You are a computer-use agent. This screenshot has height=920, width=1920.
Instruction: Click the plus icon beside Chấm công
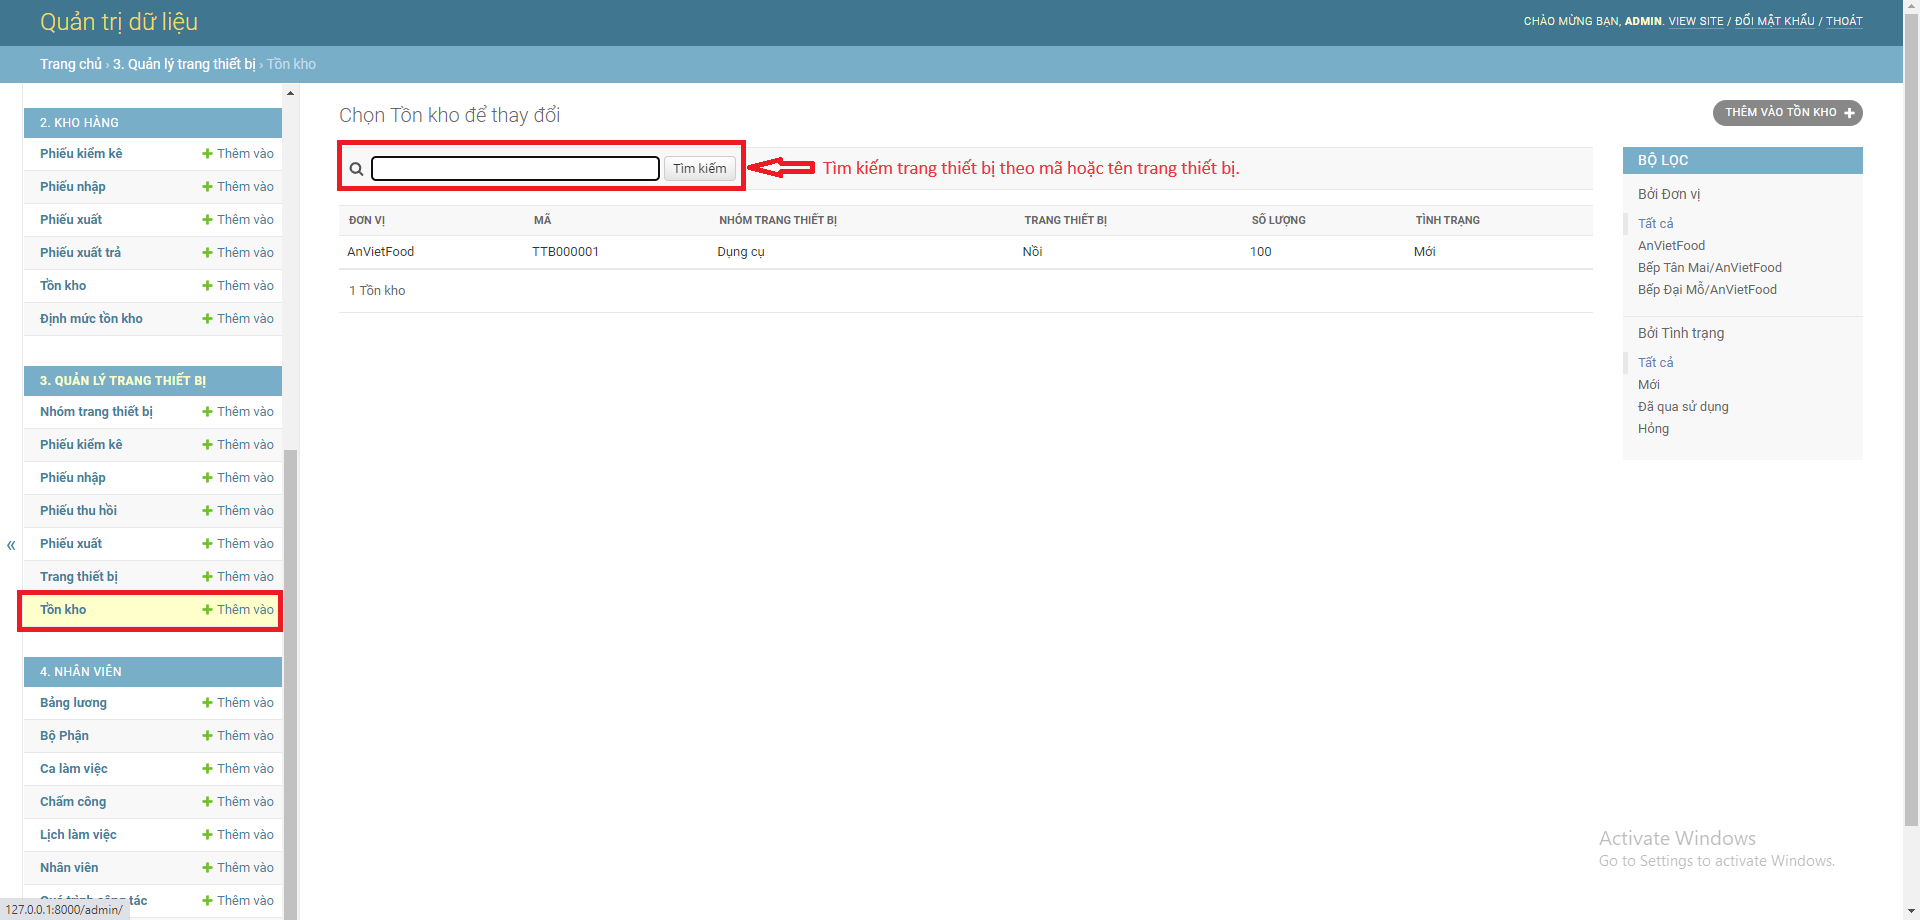(206, 801)
